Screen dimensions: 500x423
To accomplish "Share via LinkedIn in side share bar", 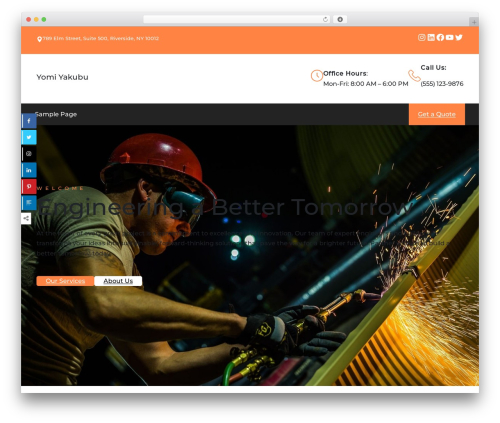I will 29,170.
